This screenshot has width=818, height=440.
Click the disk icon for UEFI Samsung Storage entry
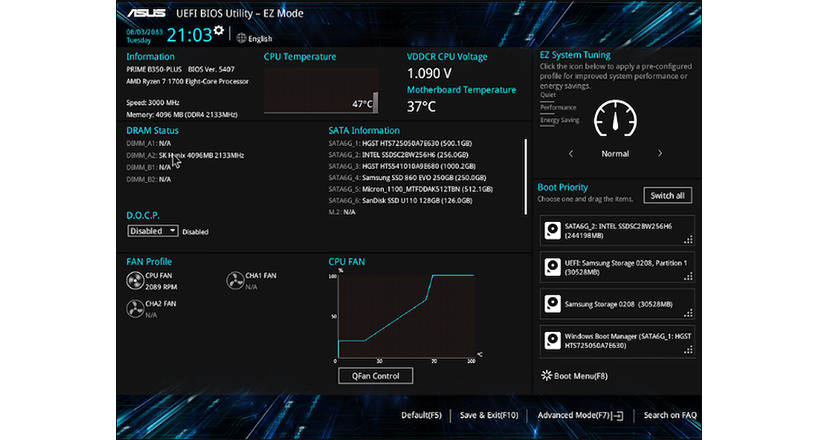(x=552, y=267)
